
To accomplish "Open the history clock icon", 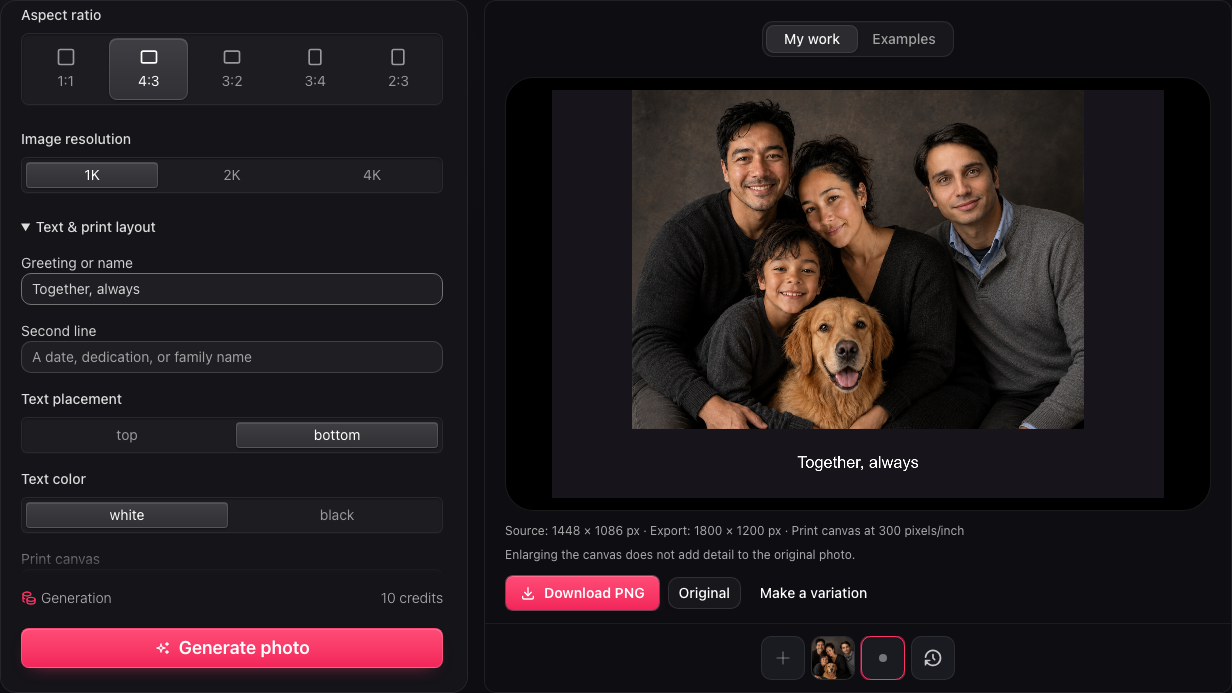I will click(933, 658).
